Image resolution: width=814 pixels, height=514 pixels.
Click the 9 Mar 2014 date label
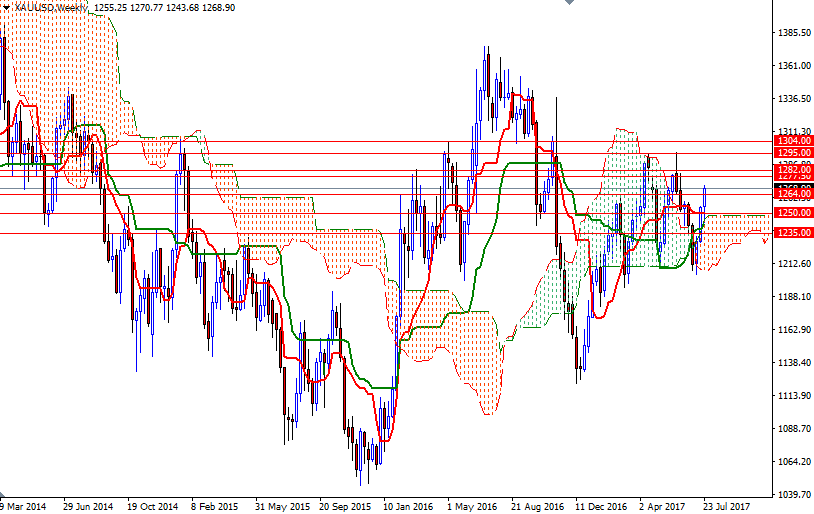[23, 506]
